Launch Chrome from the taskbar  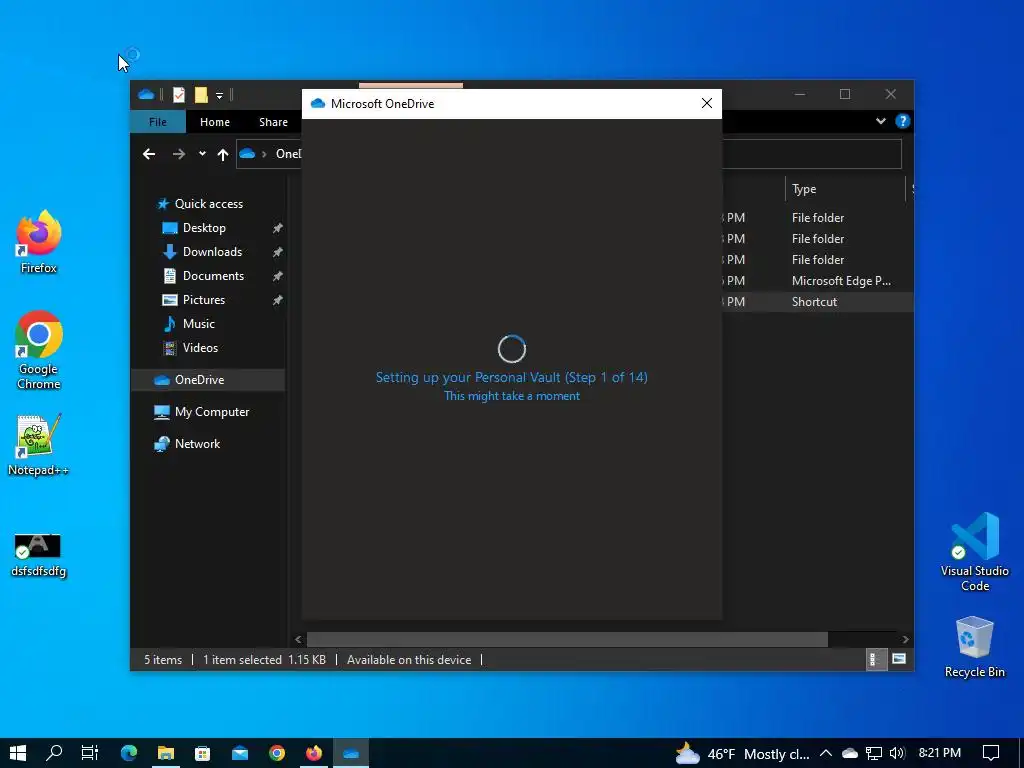(x=277, y=753)
